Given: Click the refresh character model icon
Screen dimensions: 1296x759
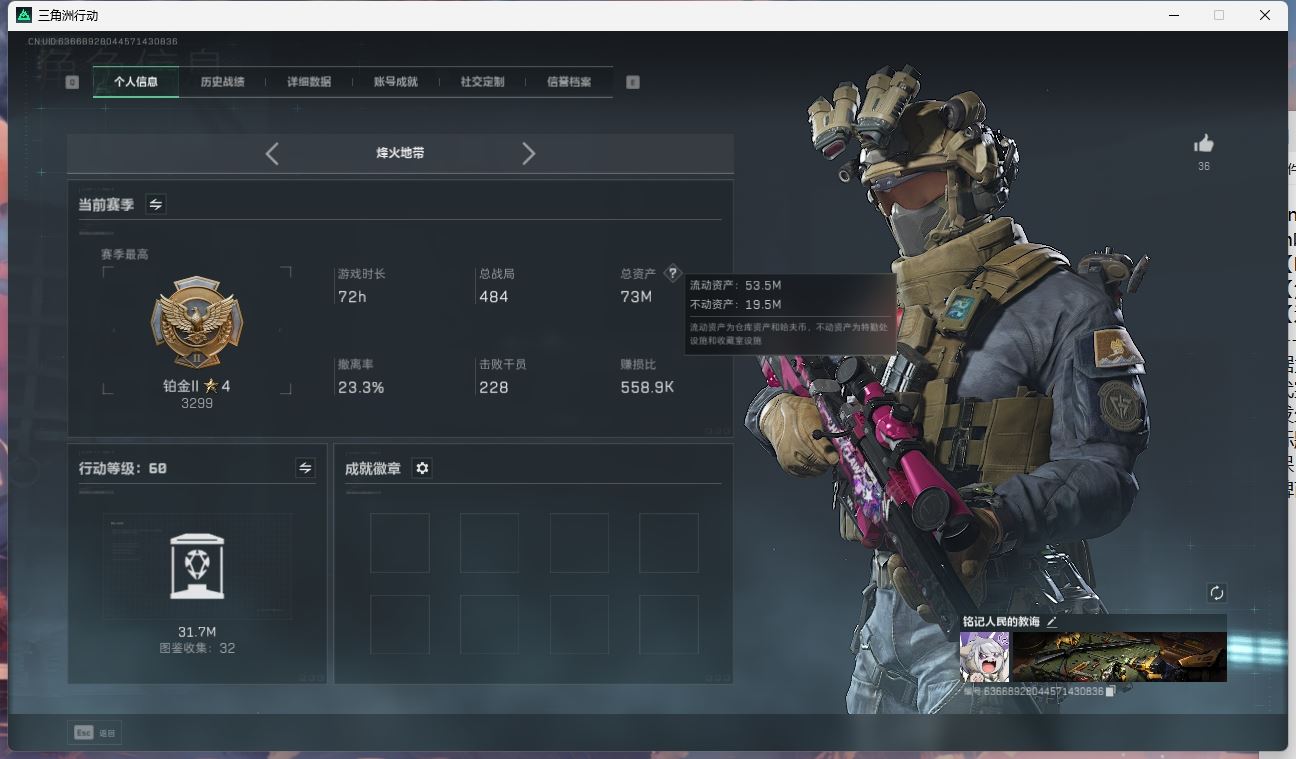Looking at the screenshot, I should tap(1216, 593).
